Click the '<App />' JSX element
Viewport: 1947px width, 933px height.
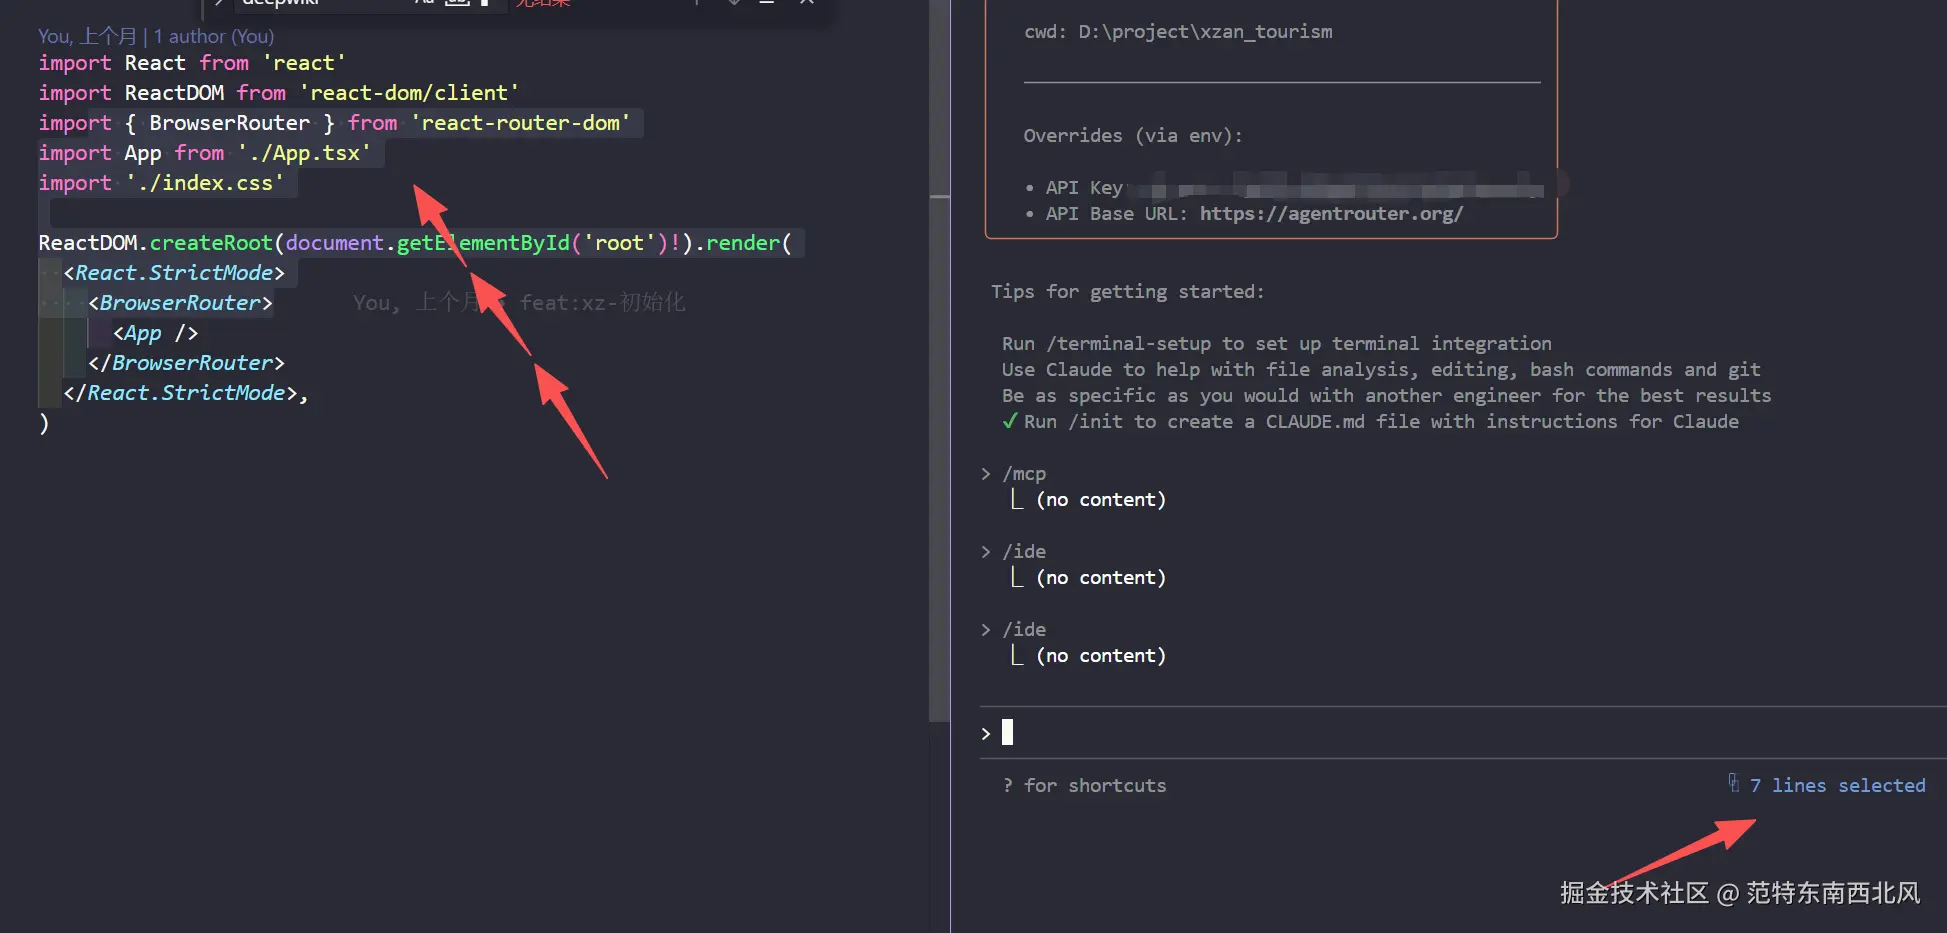pos(155,332)
